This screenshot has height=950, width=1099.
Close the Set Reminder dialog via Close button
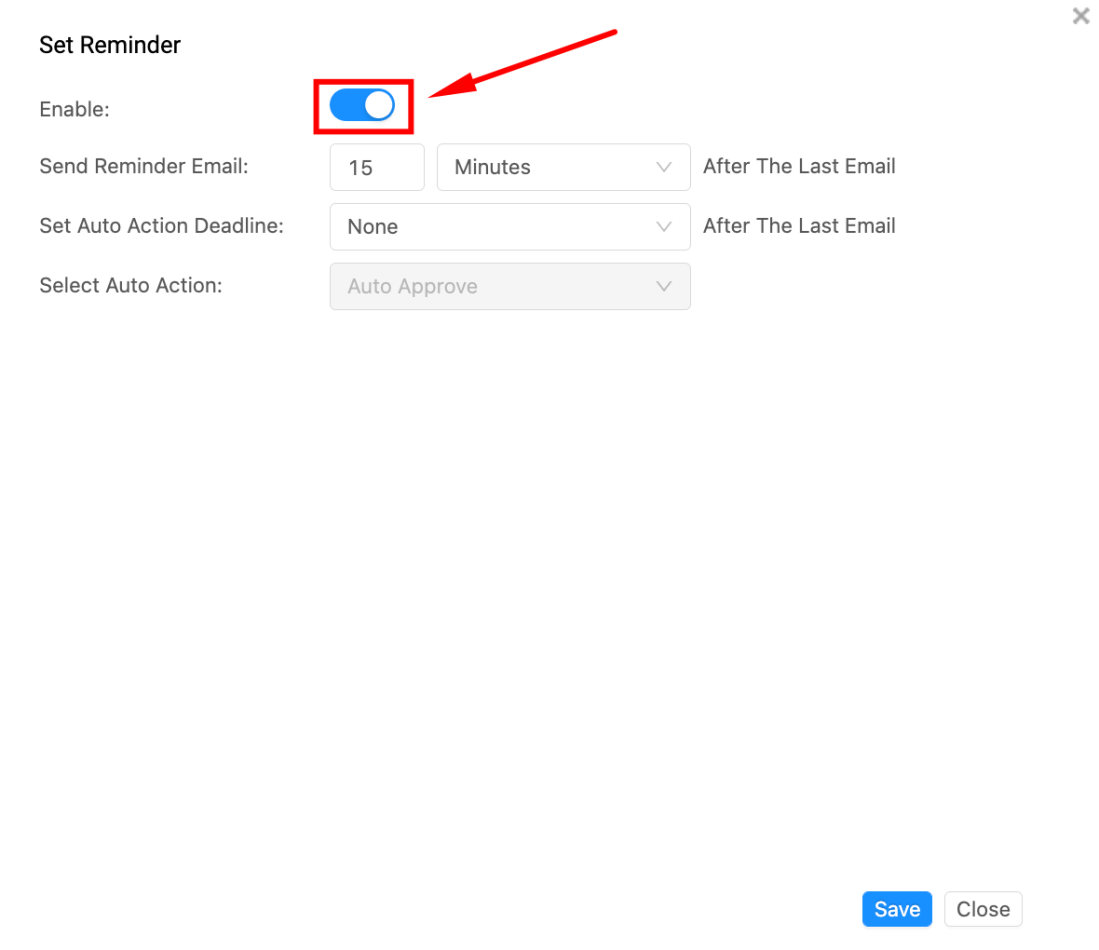(x=982, y=909)
